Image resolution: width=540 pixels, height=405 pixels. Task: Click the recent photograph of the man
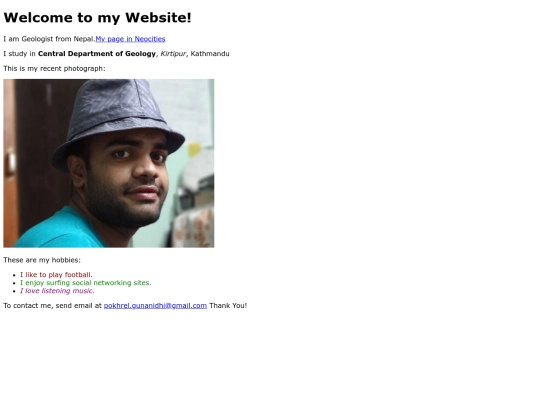109,163
